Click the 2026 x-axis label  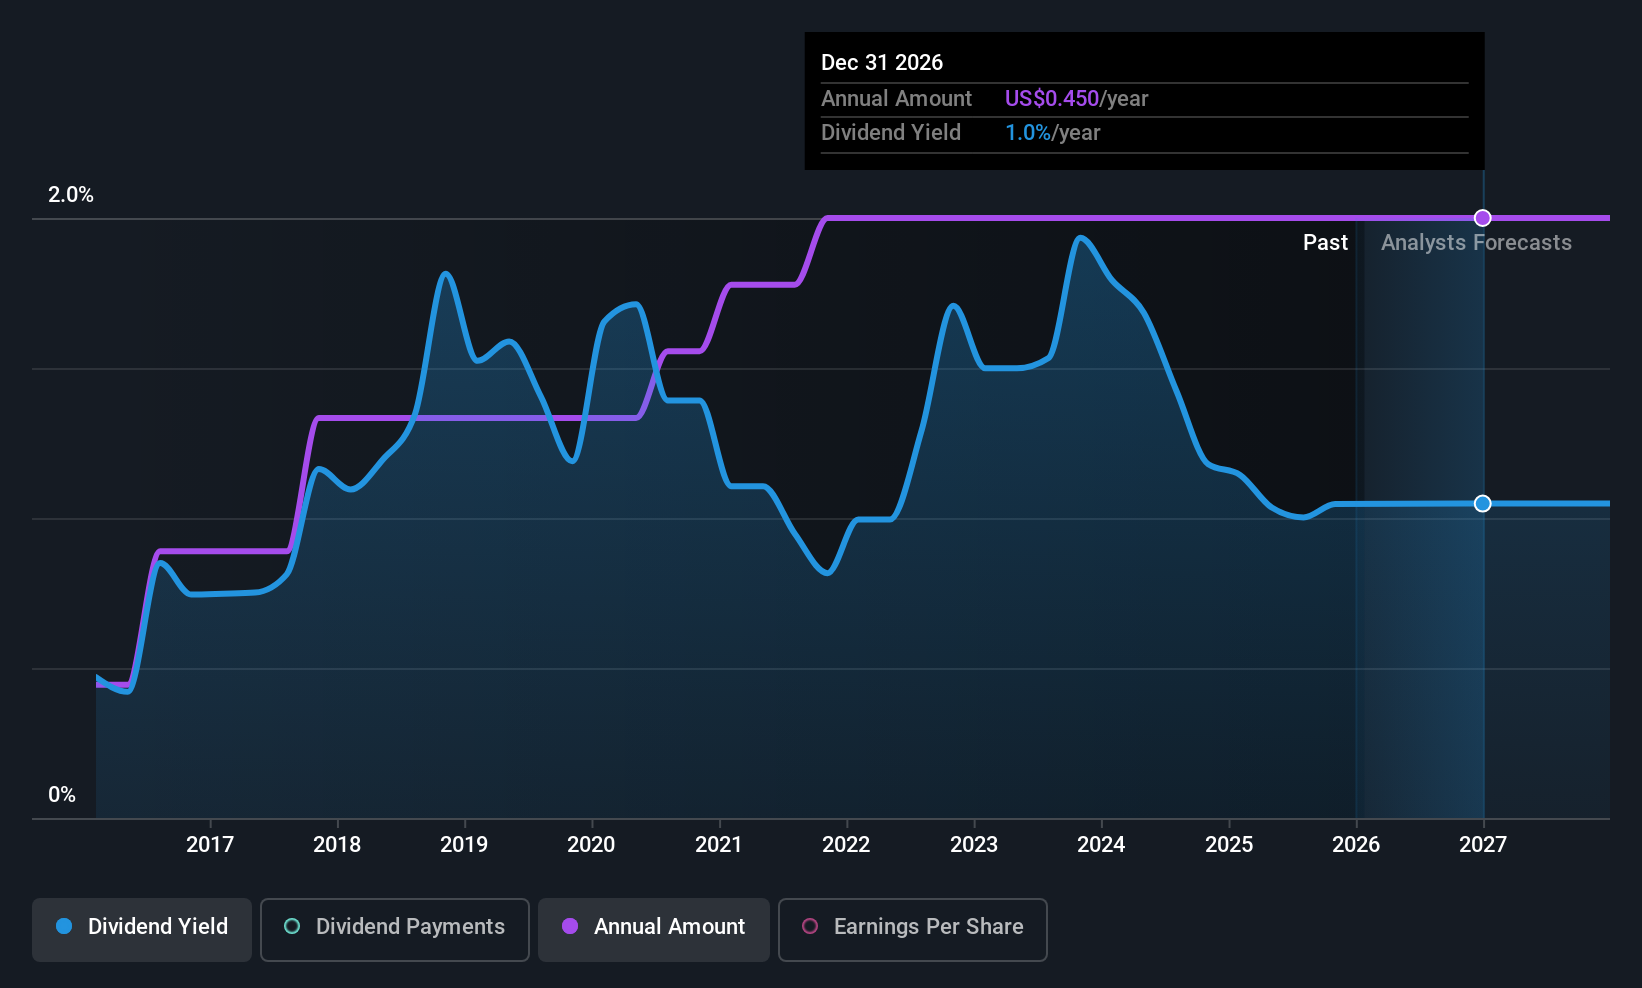click(x=1356, y=845)
